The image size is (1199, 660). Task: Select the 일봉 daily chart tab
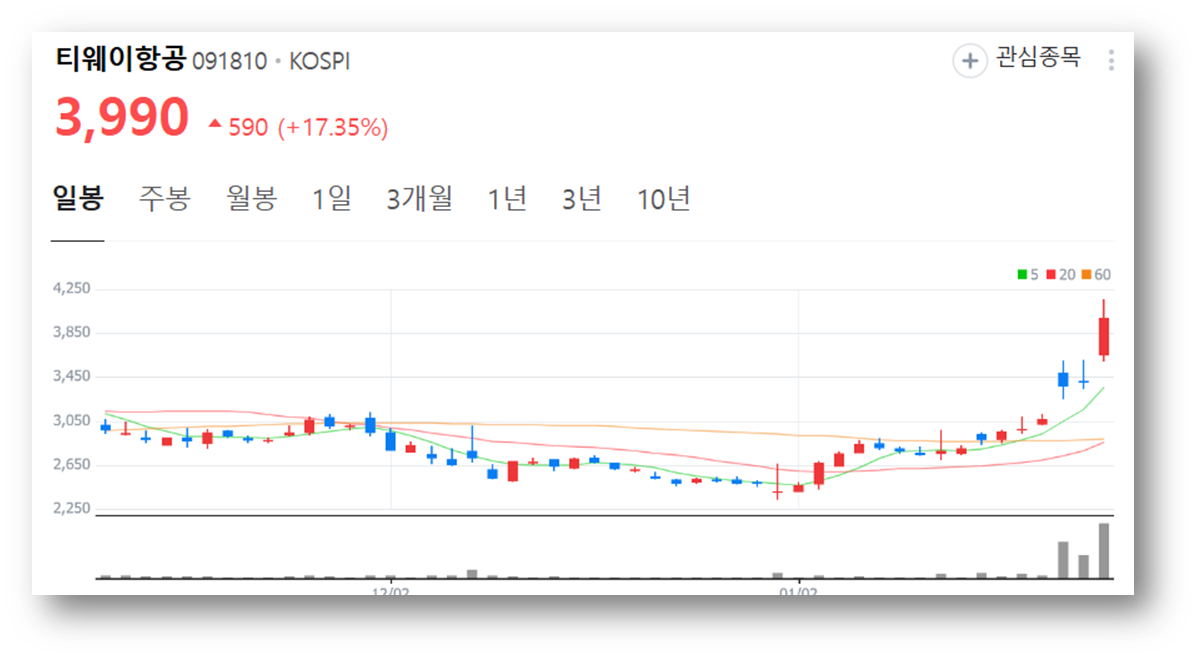tap(78, 199)
